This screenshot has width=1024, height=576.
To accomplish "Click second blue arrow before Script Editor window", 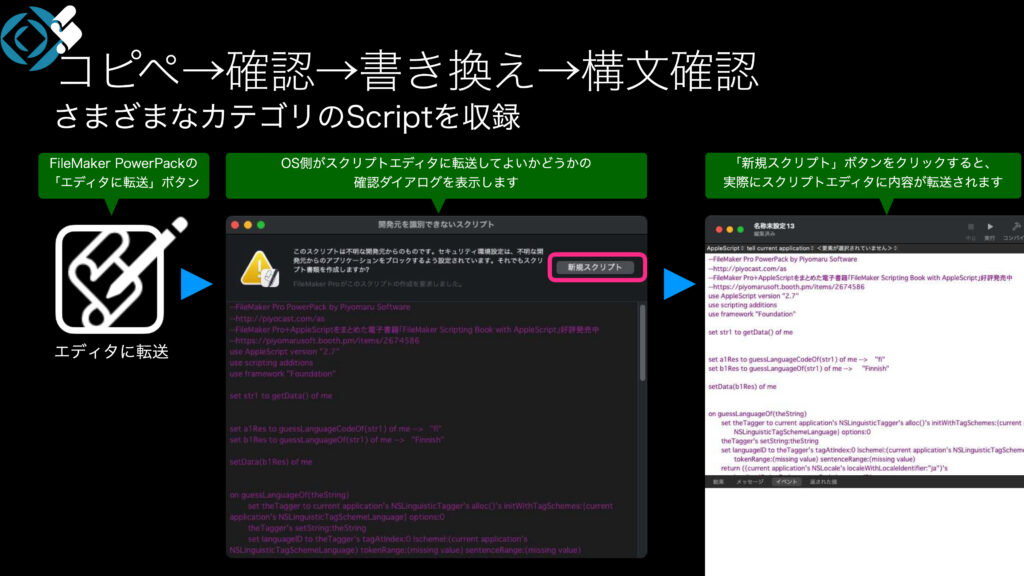I will (x=679, y=284).
